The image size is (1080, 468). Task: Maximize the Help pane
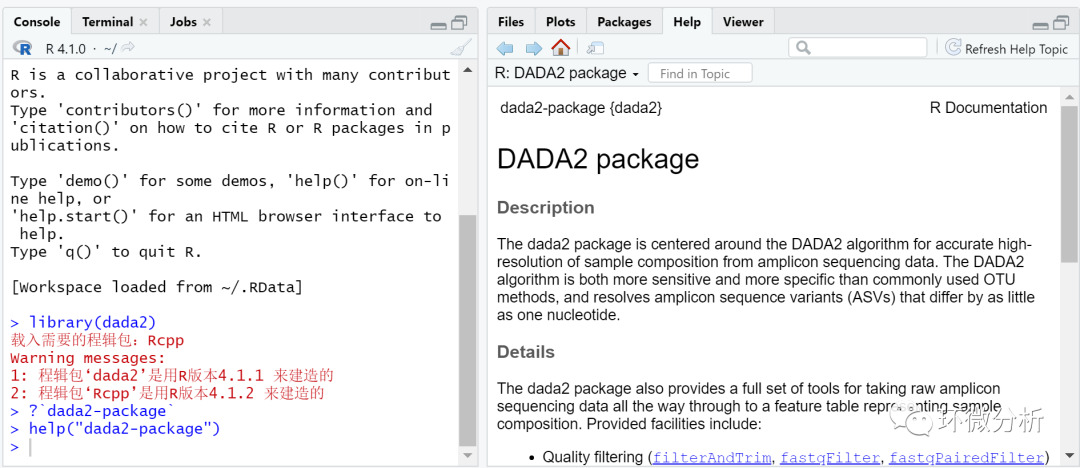[x=1061, y=23]
